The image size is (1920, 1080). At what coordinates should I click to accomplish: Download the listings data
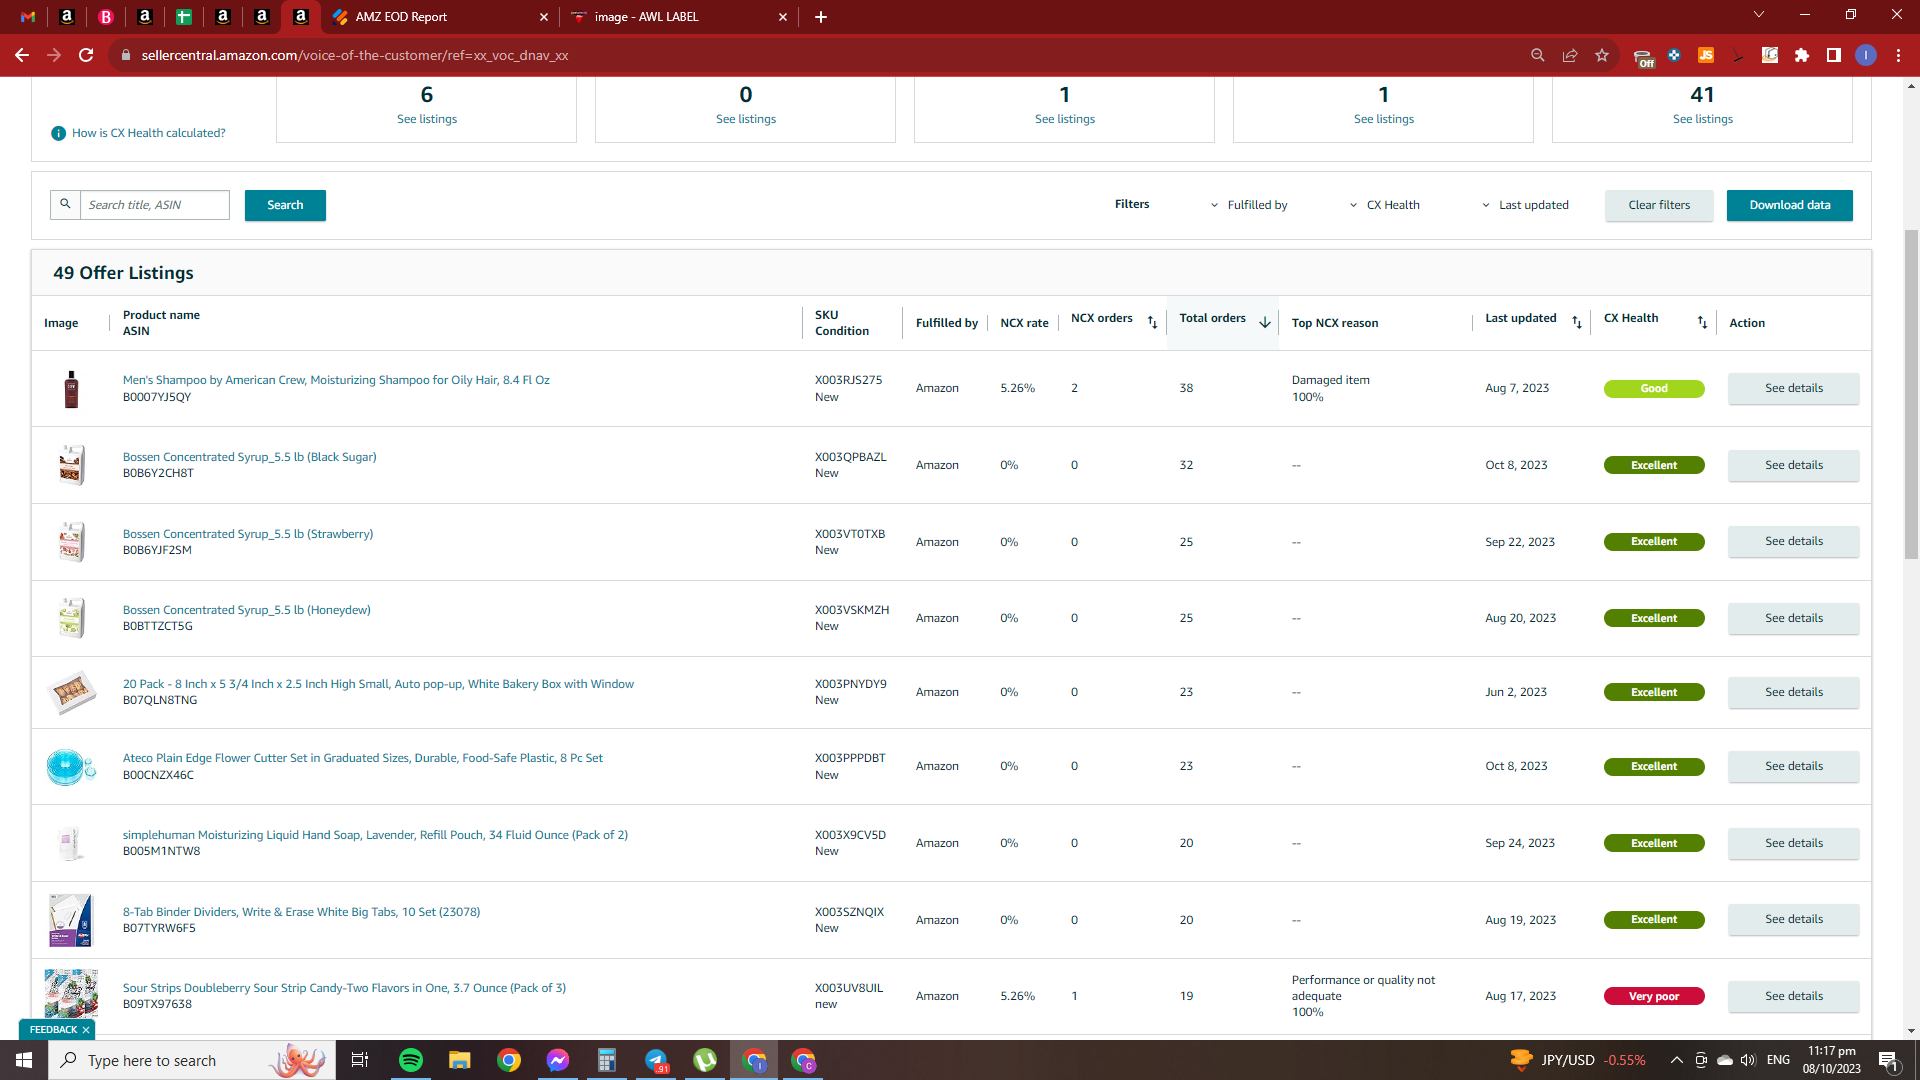(x=1790, y=205)
